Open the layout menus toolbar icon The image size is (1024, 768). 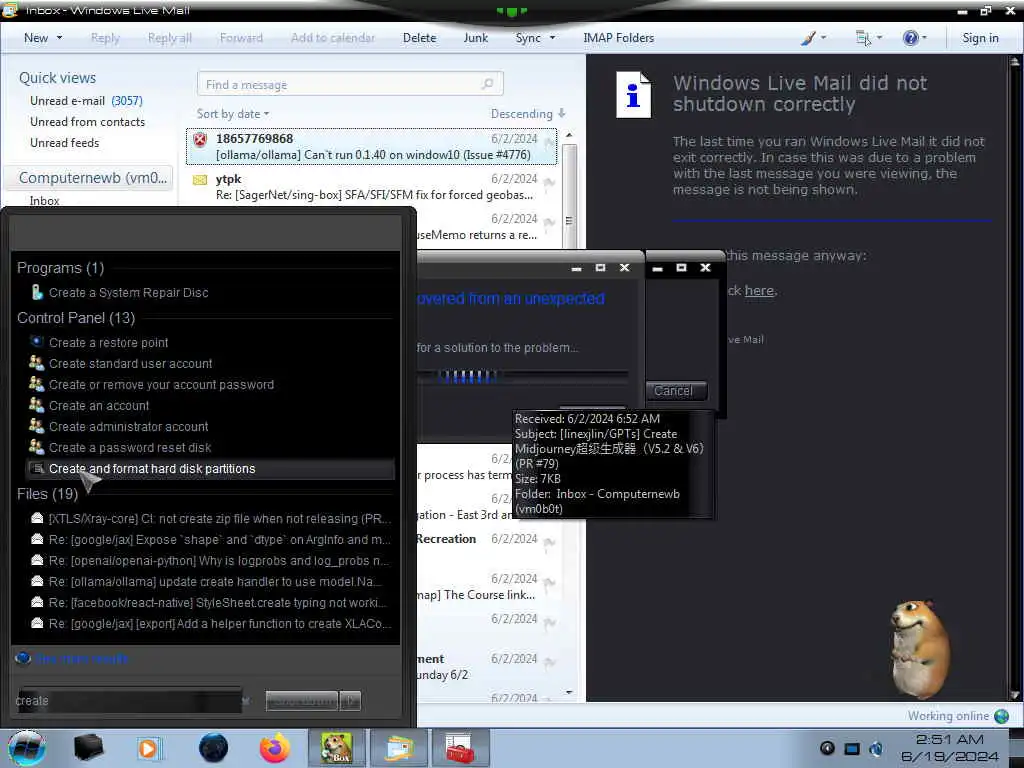[863, 38]
